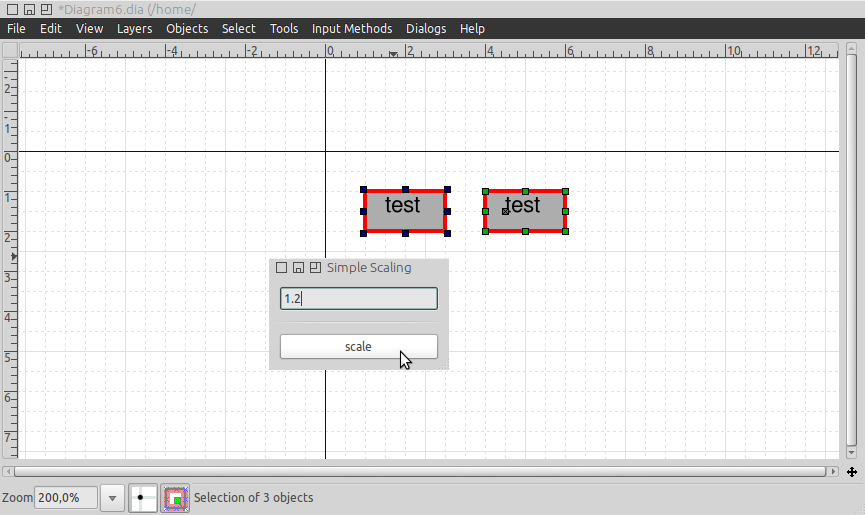Click first window icon of Simple Scaling dialog
865x515 pixels.
(281, 268)
